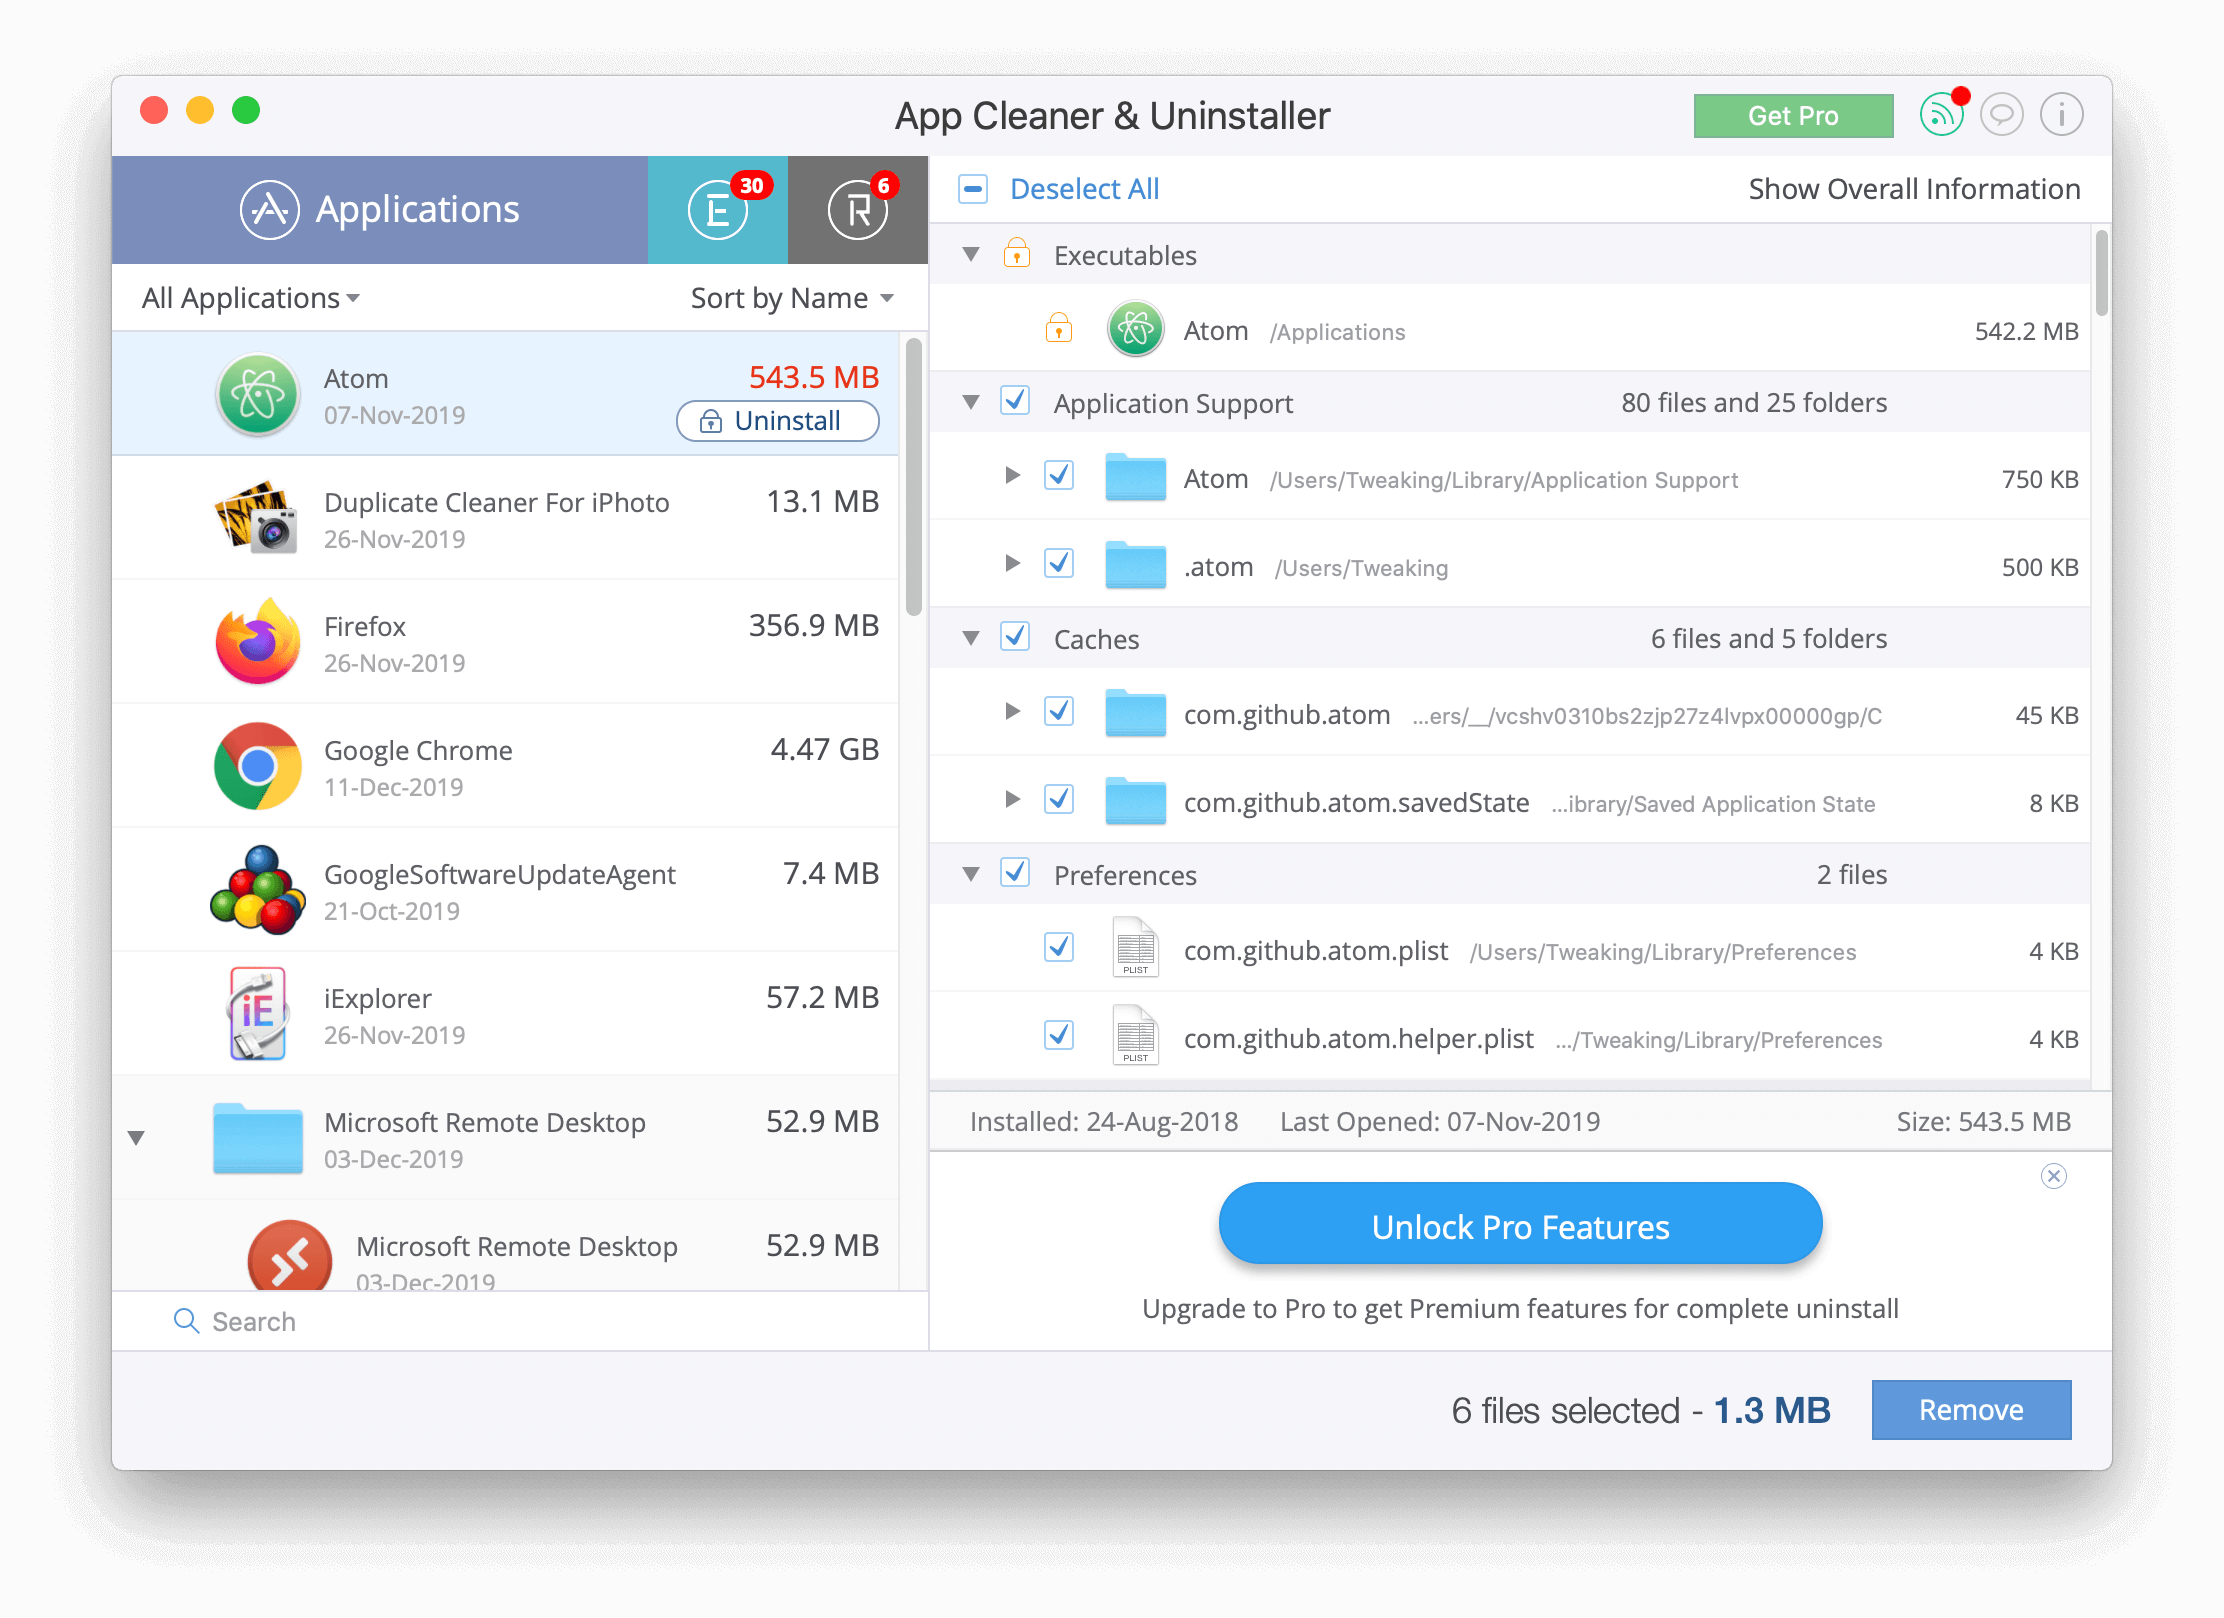Click Show Overall Information

pyautogui.click(x=1914, y=189)
